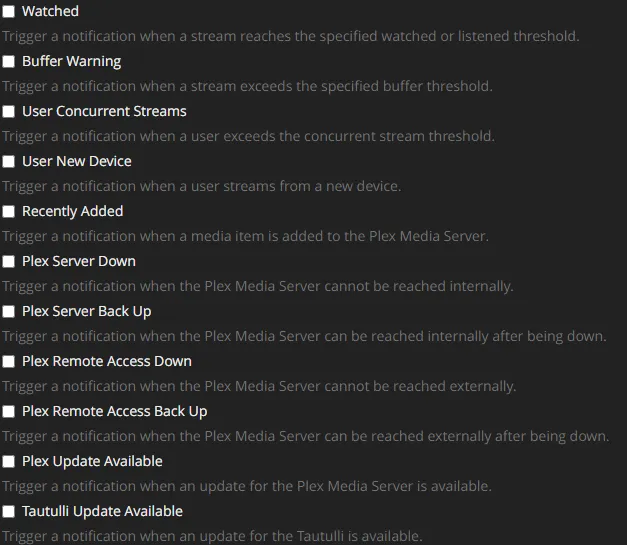The height and width of the screenshot is (545, 627).
Task: Click the "Plex Server Down" label
Action: [79, 261]
